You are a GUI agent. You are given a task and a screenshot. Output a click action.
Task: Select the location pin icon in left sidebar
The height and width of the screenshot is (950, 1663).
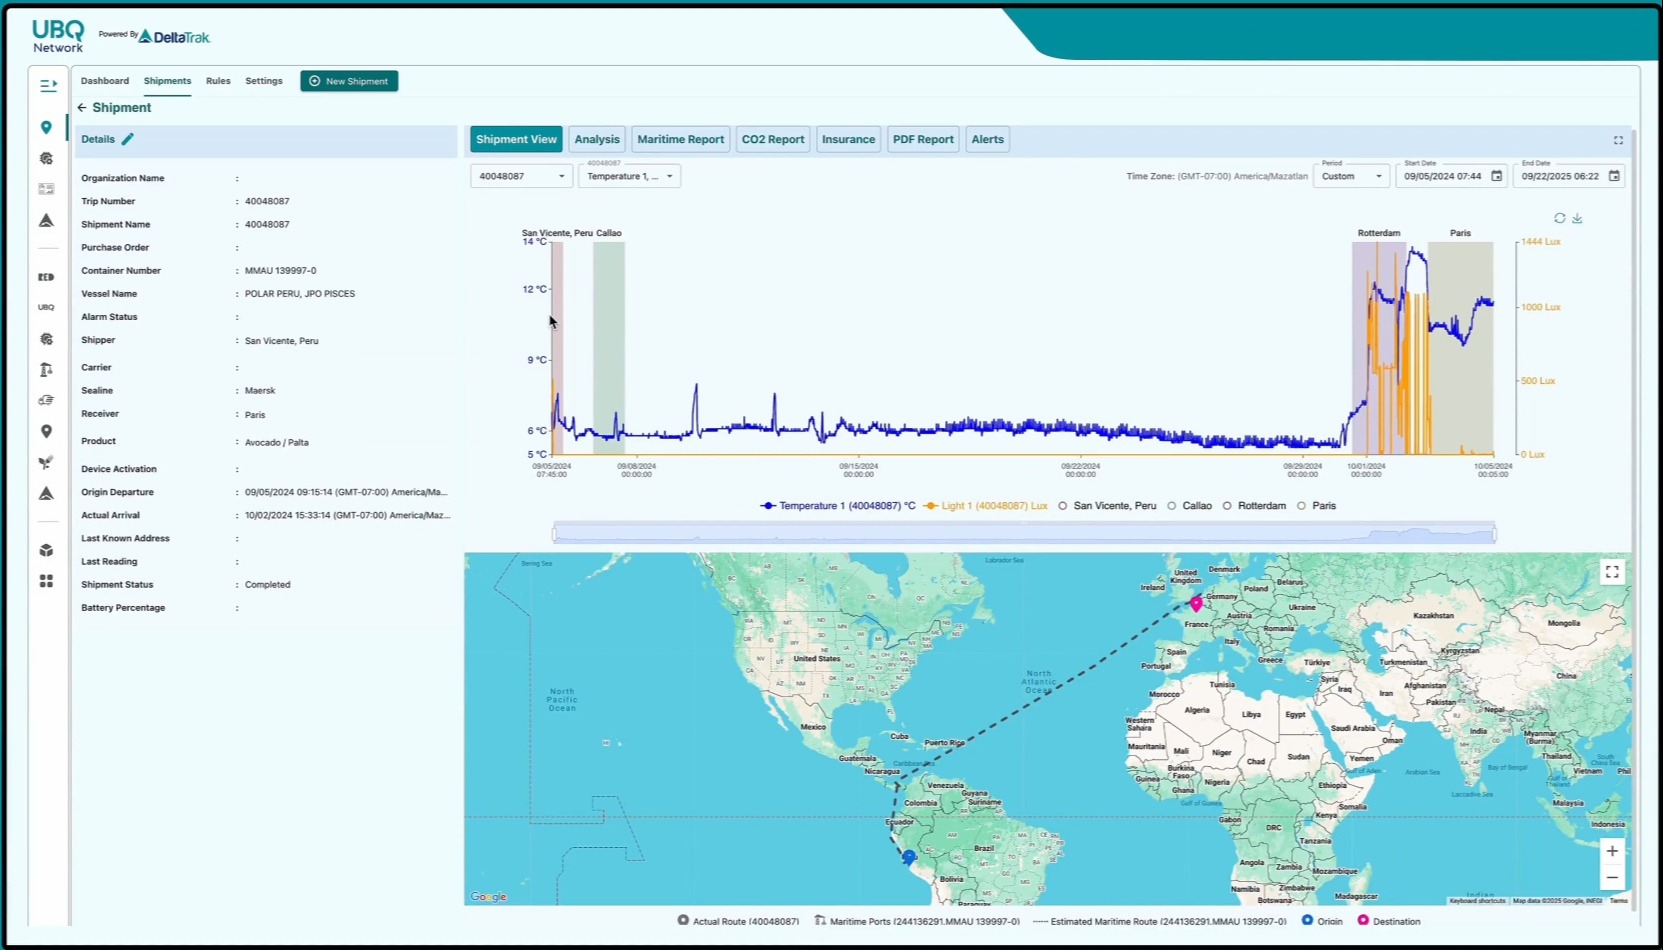[46, 127]
